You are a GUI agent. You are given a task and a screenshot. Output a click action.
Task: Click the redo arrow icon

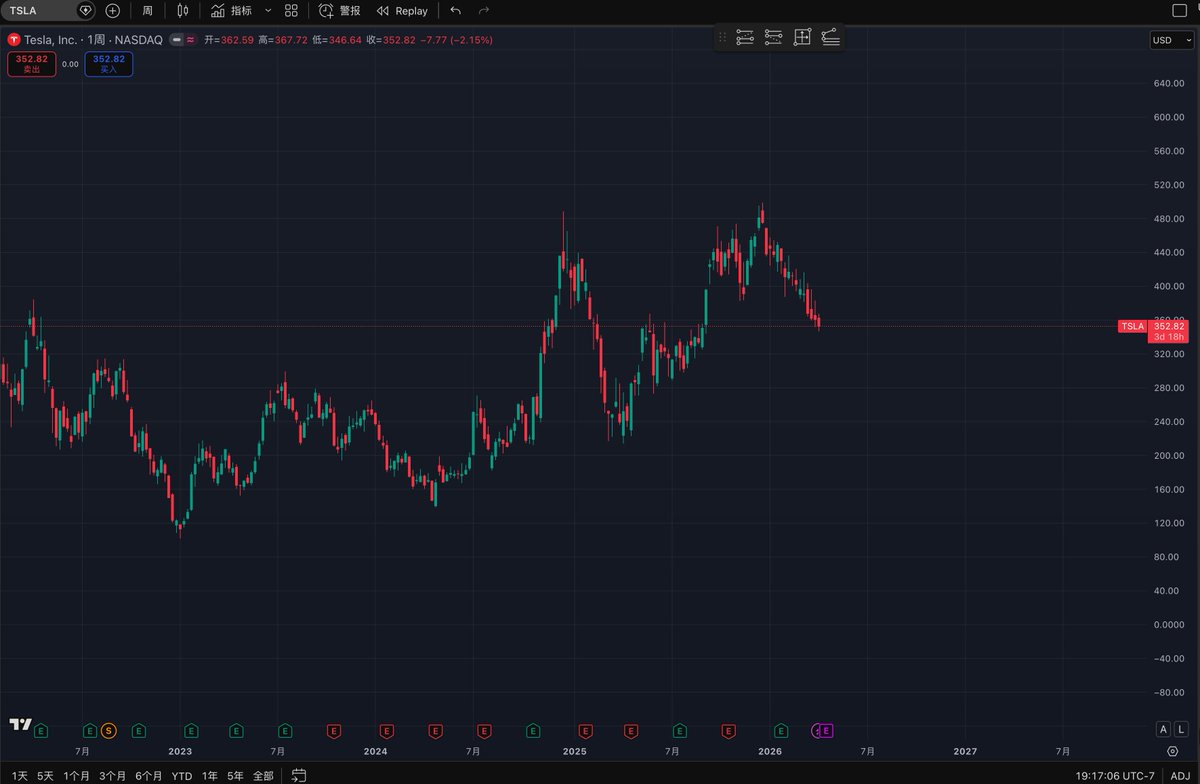tap(484, 10)
